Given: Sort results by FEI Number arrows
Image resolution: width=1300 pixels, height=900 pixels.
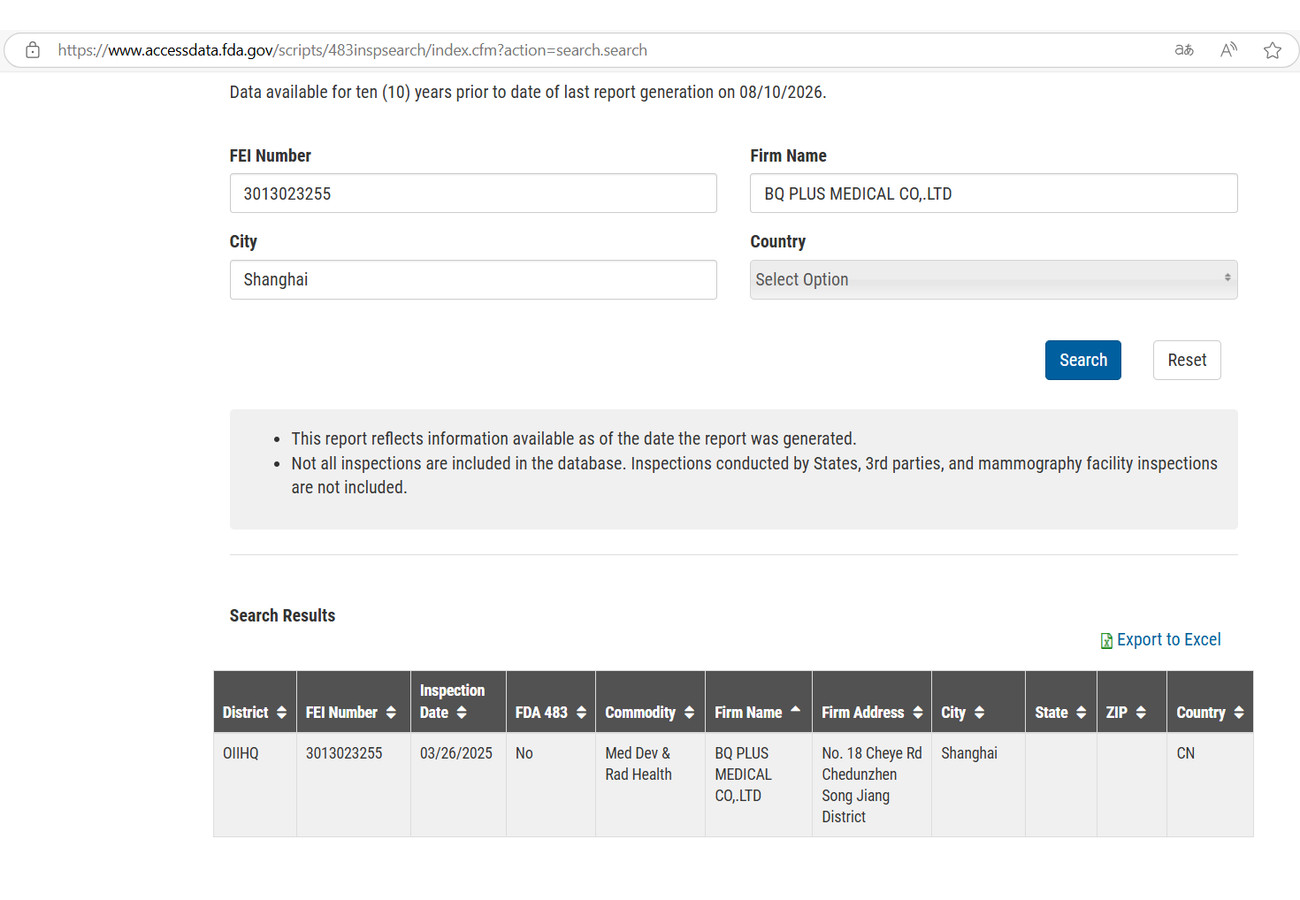Looking at the screenshot, I should pyautogui.click(x=391, y=713).
